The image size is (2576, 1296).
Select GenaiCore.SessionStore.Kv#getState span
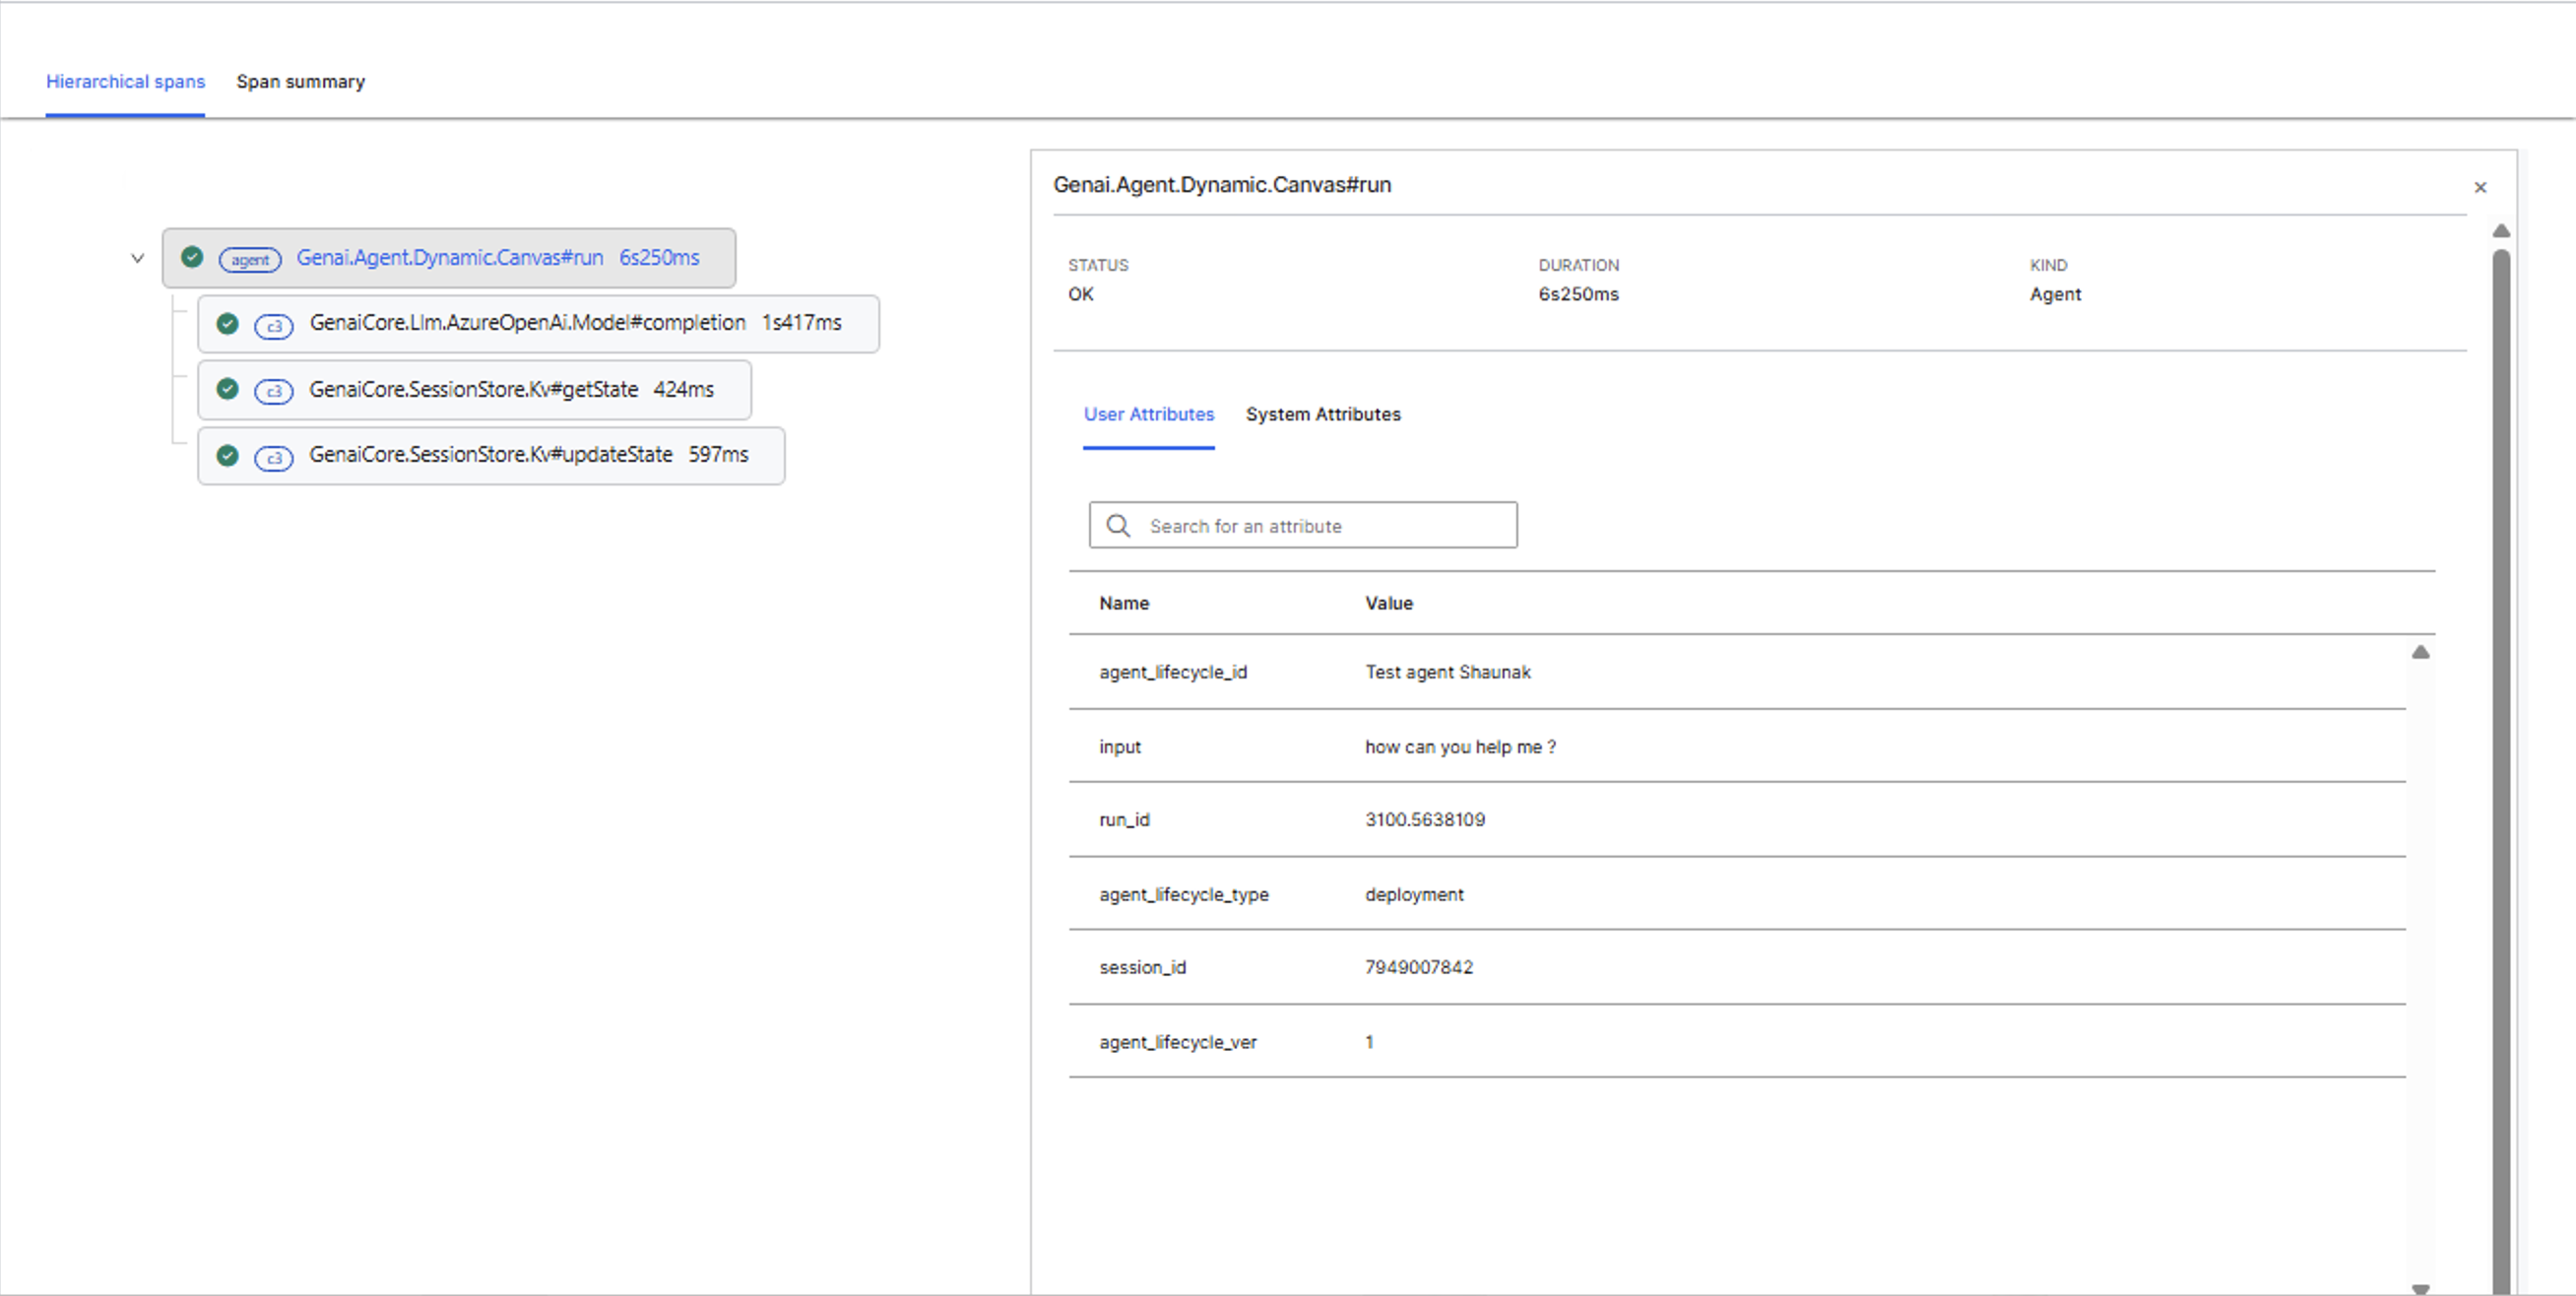point(473,389)
